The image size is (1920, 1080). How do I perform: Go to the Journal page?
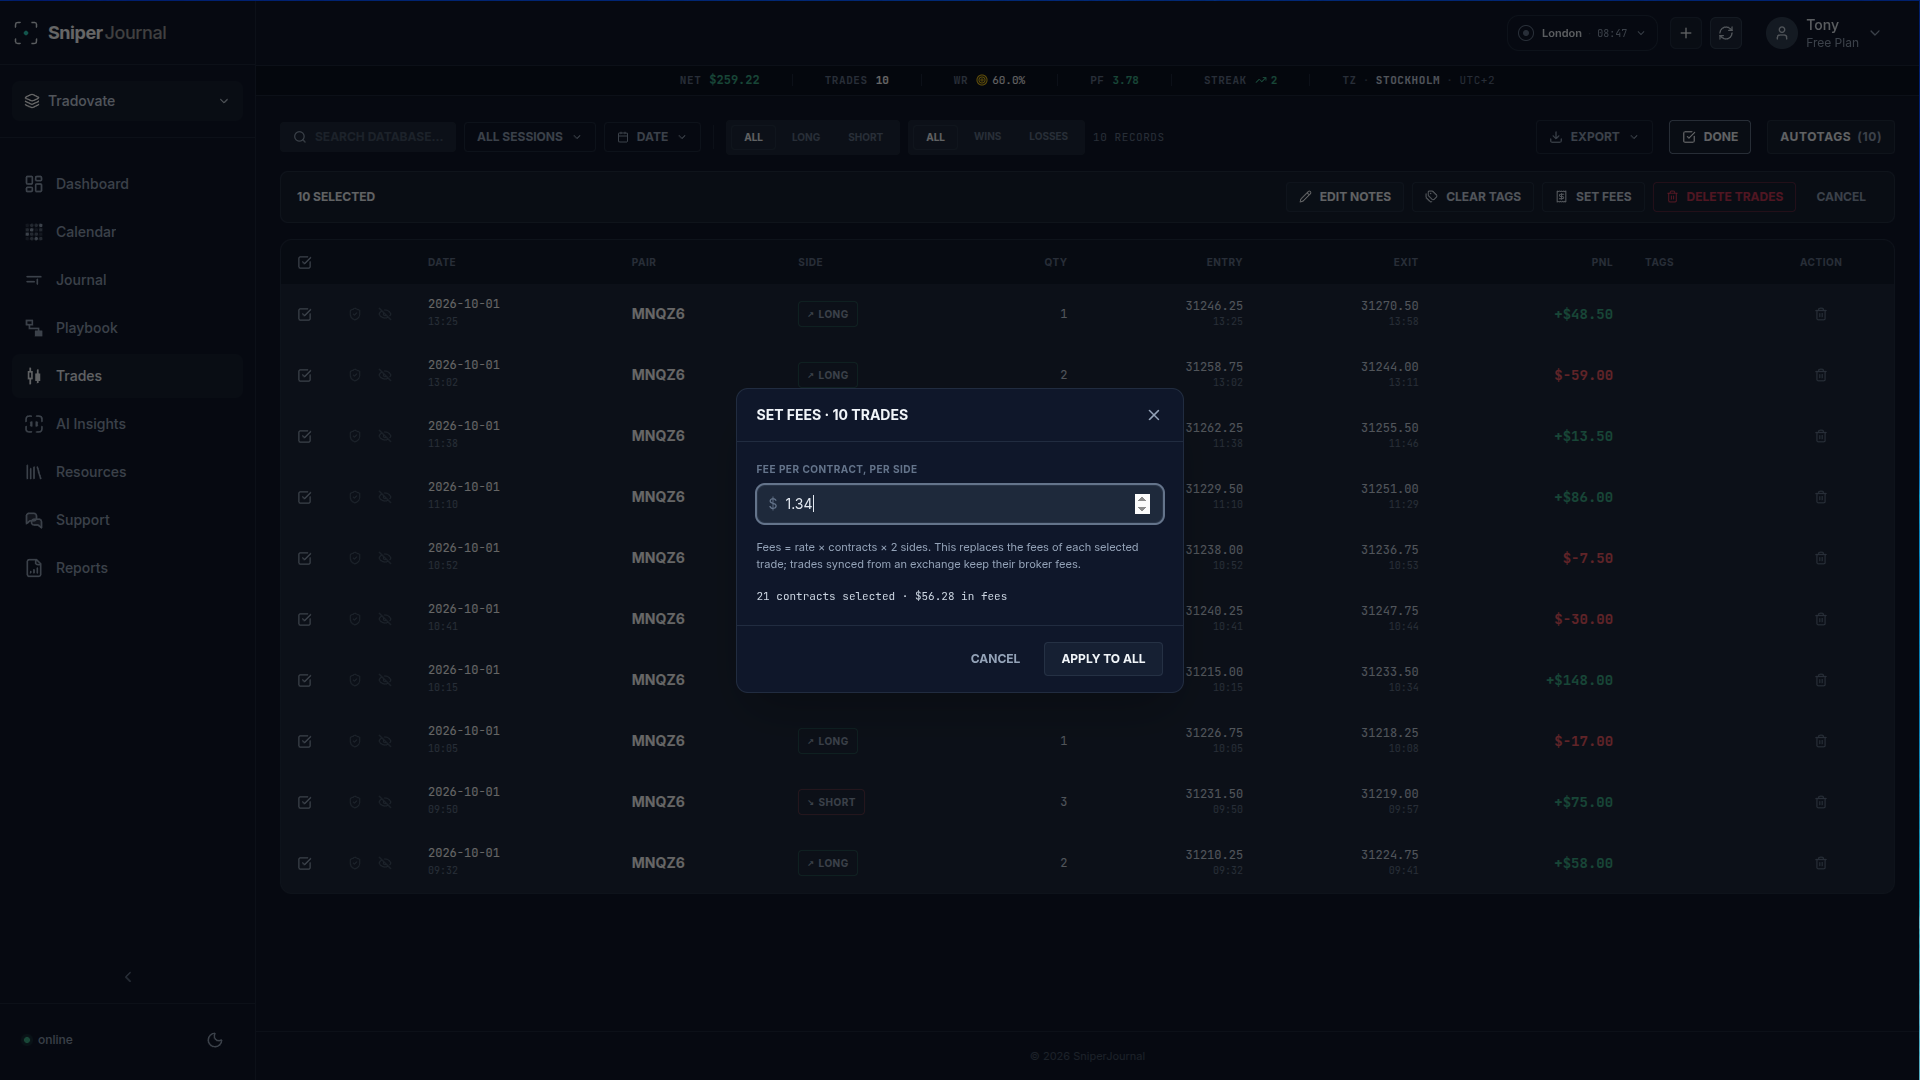(127, 280)
